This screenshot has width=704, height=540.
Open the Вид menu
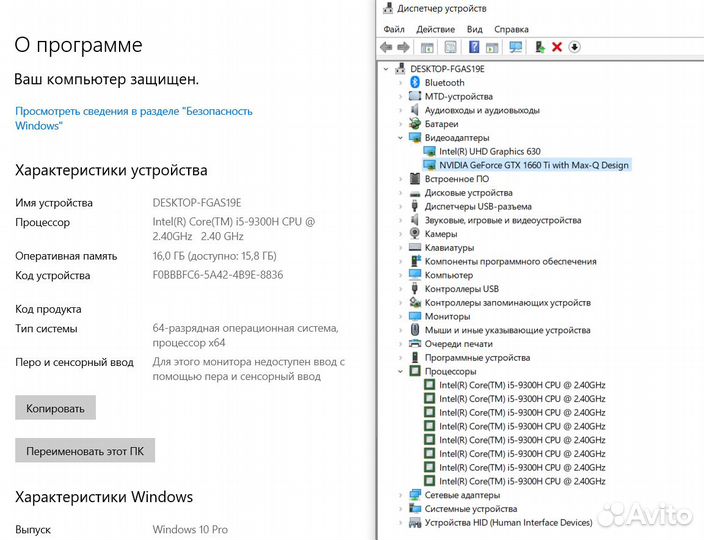click(475, 29)
